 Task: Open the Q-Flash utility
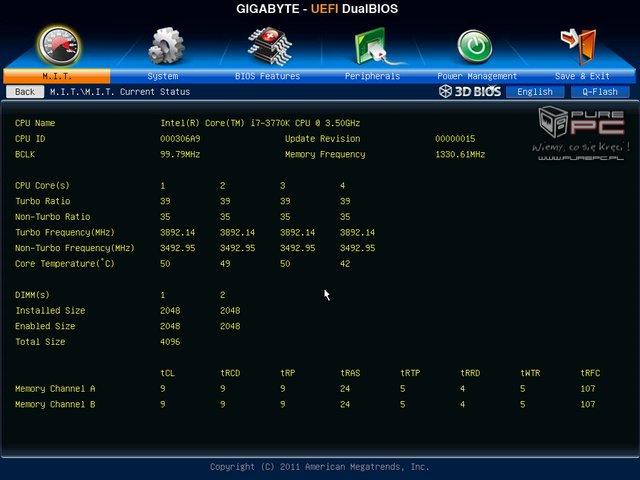[600, 92]
